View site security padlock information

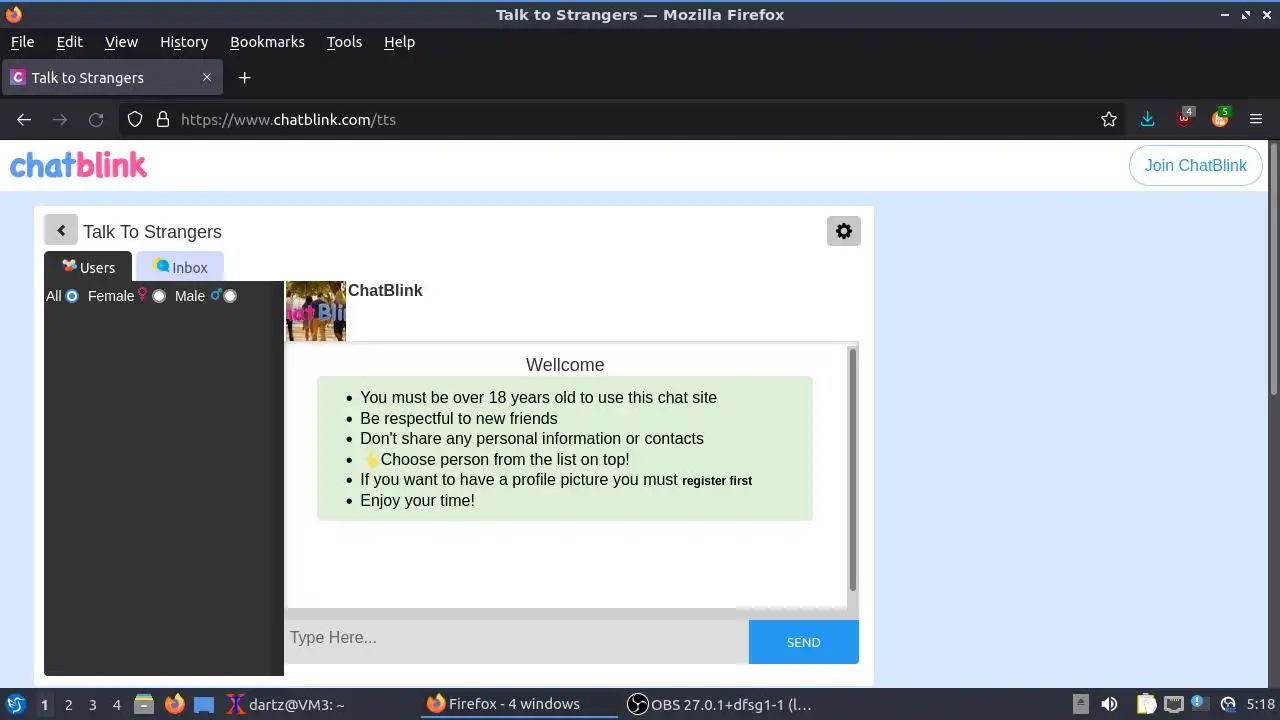pos(163,119)
